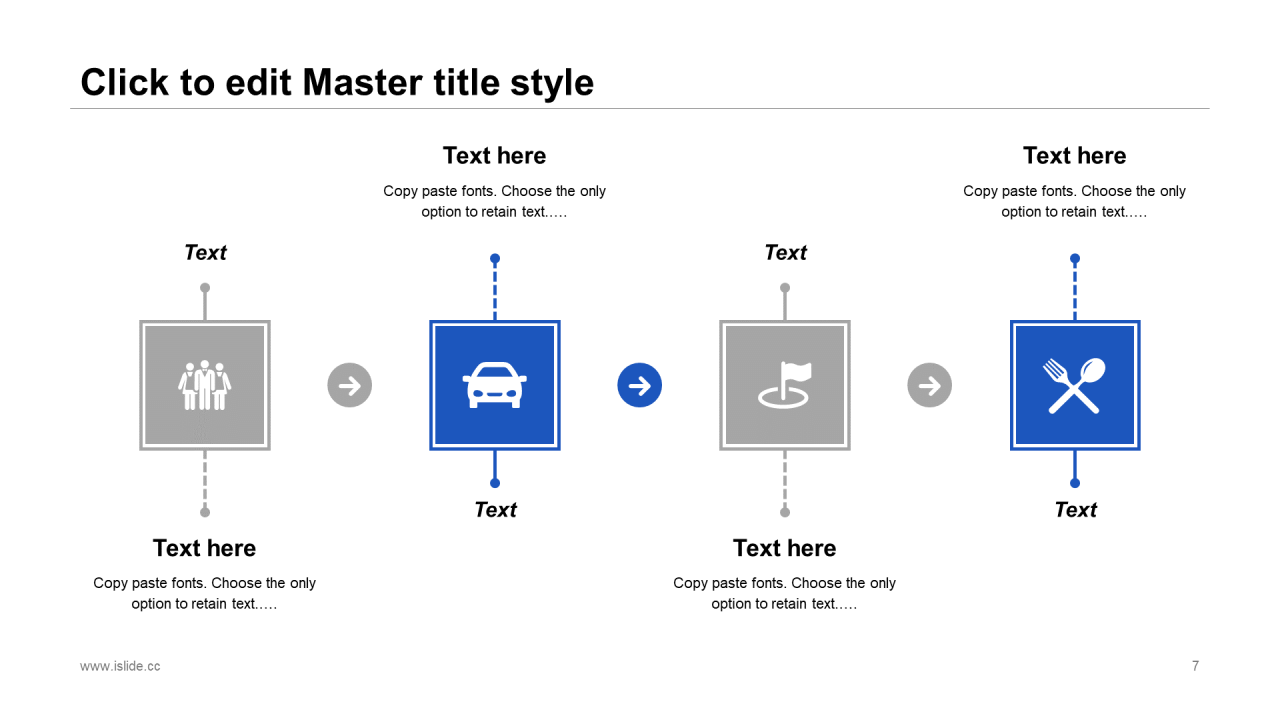Click gray arrow circle between flag and fork-spoon
The width and height of the screenshot is (1280, 720).
[930, 385]
